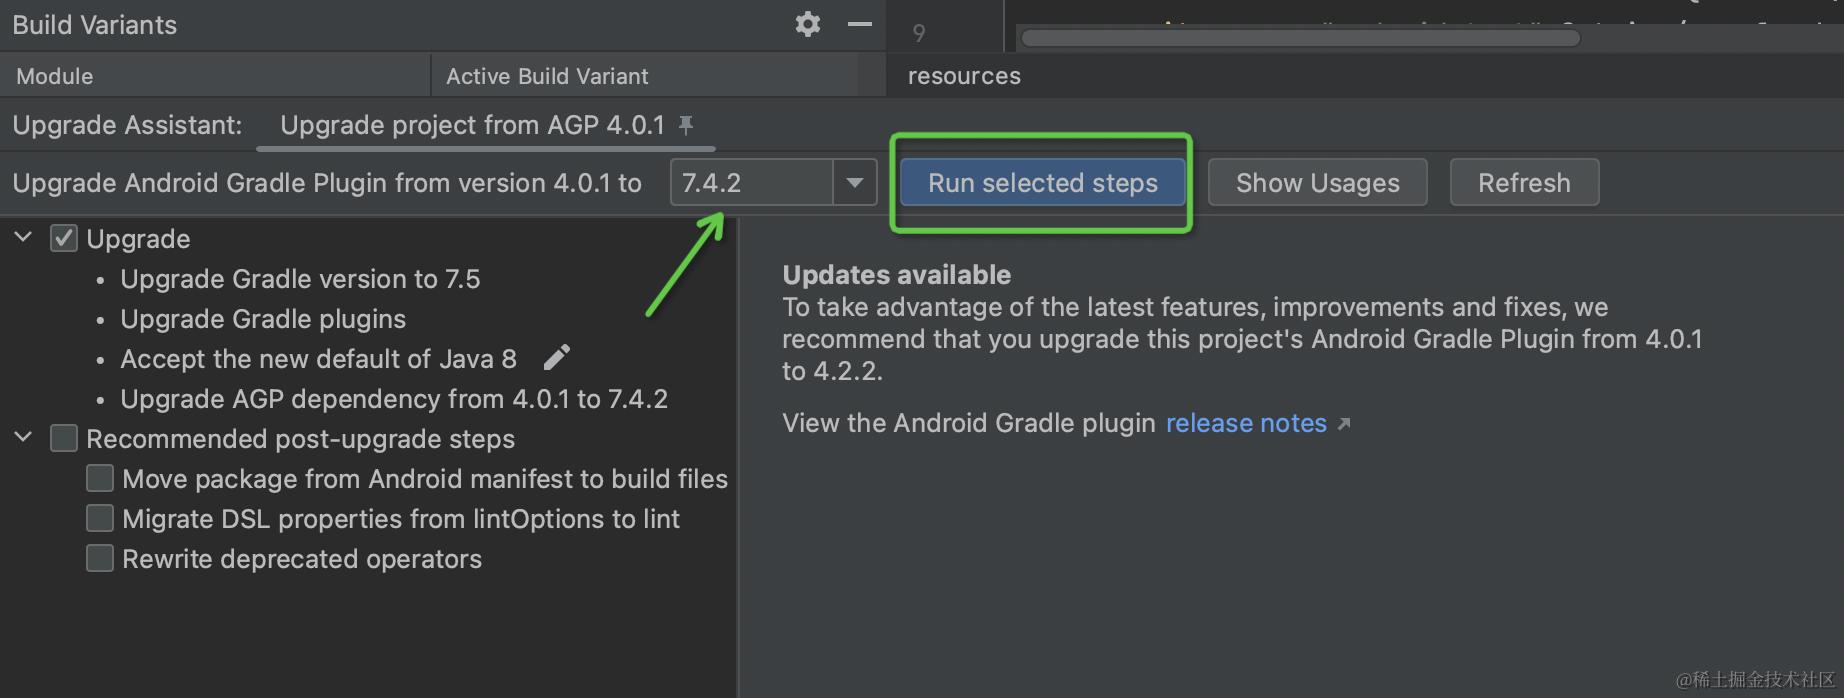Minimize the Build Variants panel
Screen dimensions: 1844x698
click(859, 24)
